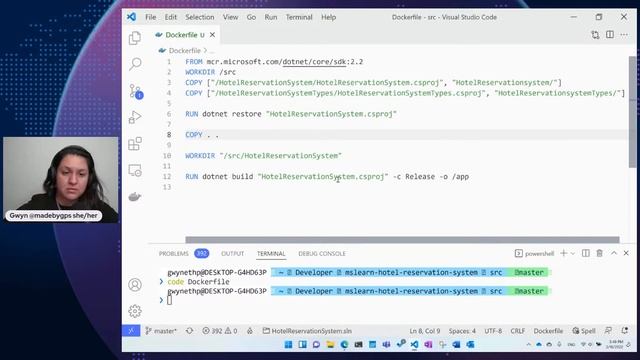
Task: Open the Terminal menu
Action: [x=299, y=17]
